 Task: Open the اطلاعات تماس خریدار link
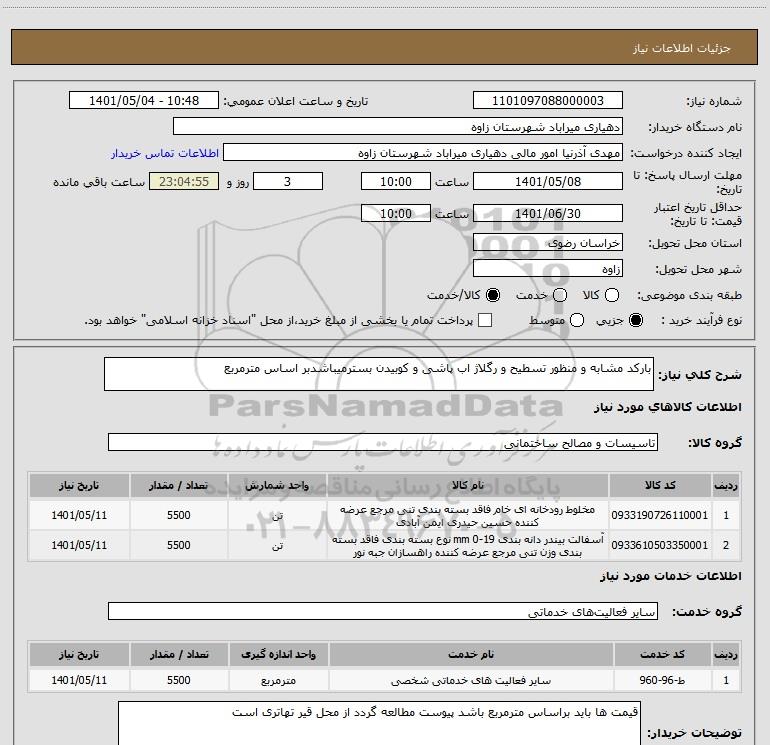click(165, 153)
